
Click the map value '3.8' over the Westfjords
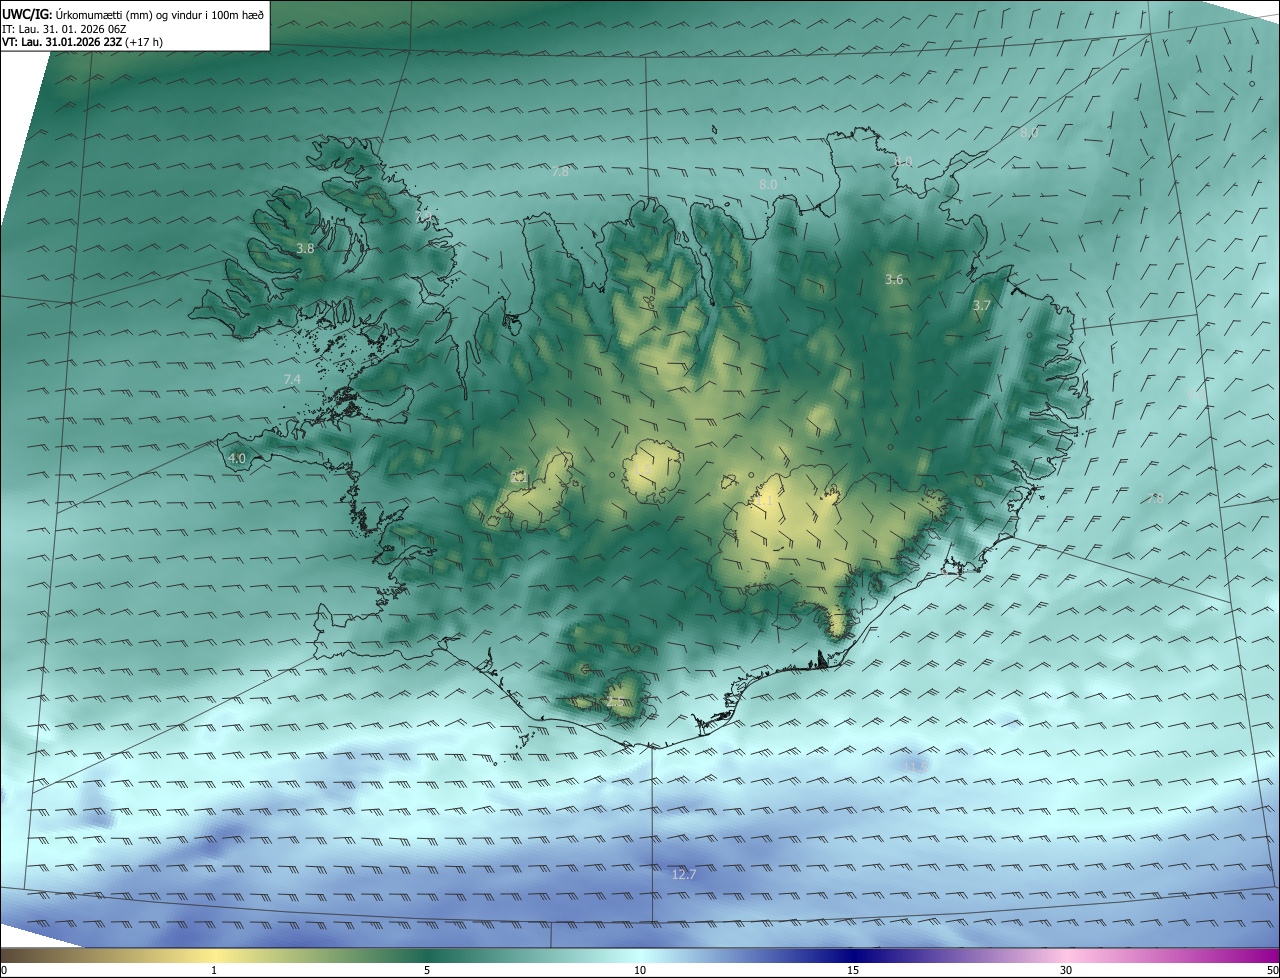[306, 248]
